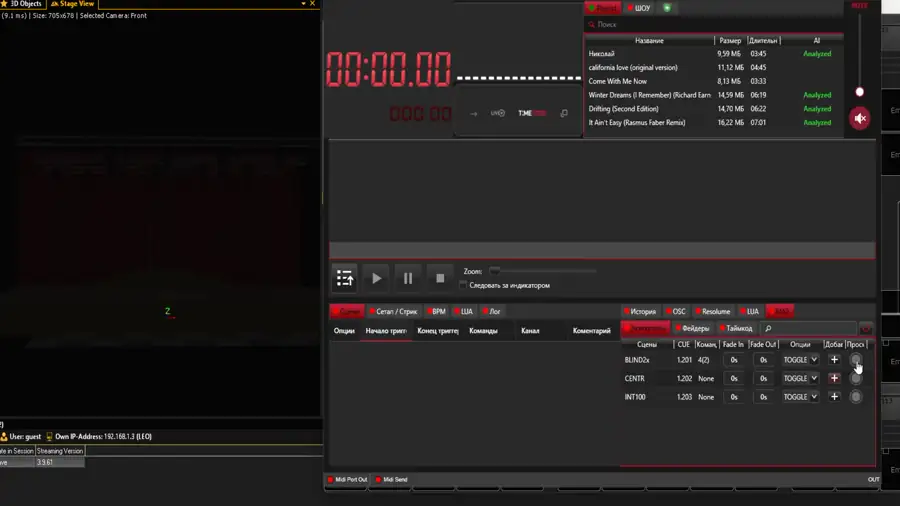Open the LUA tab beside BPM
The width and height of the screenshot is (900, 506).
pos(463,312)
